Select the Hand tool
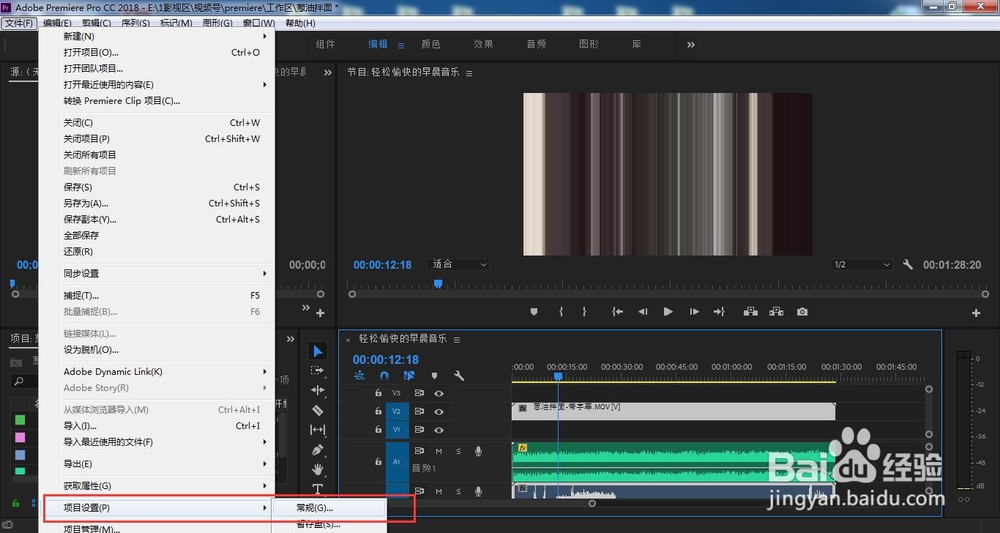1000x533 pixels. point(317,470)
